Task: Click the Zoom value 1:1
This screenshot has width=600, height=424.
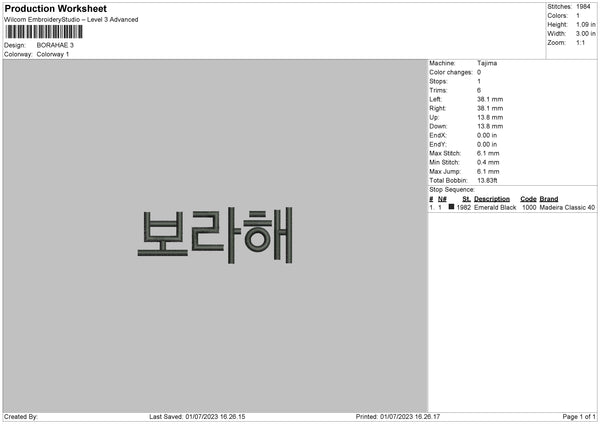Action: click(580, 43)
